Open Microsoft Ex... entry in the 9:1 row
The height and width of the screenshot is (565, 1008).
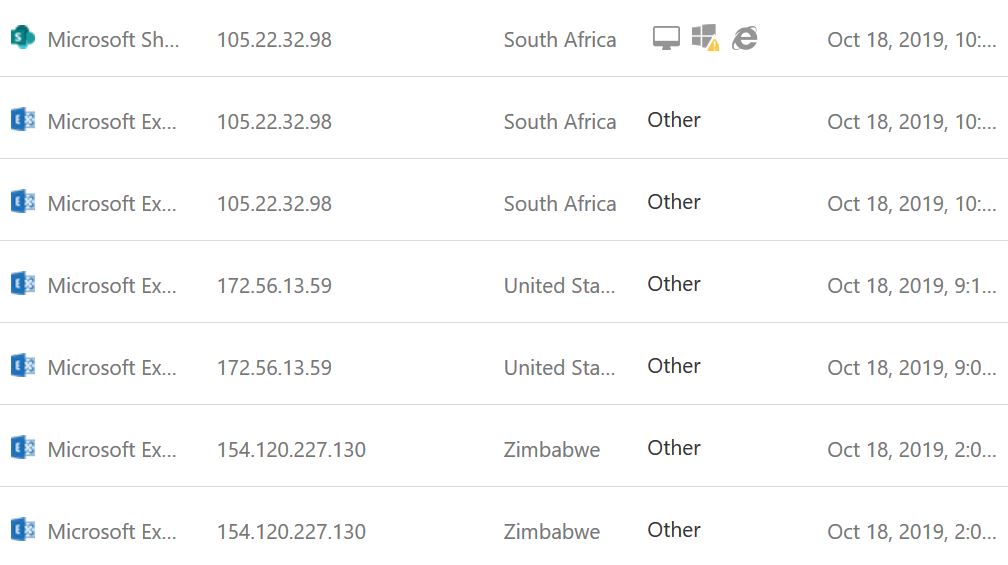[x=113, y=286]
